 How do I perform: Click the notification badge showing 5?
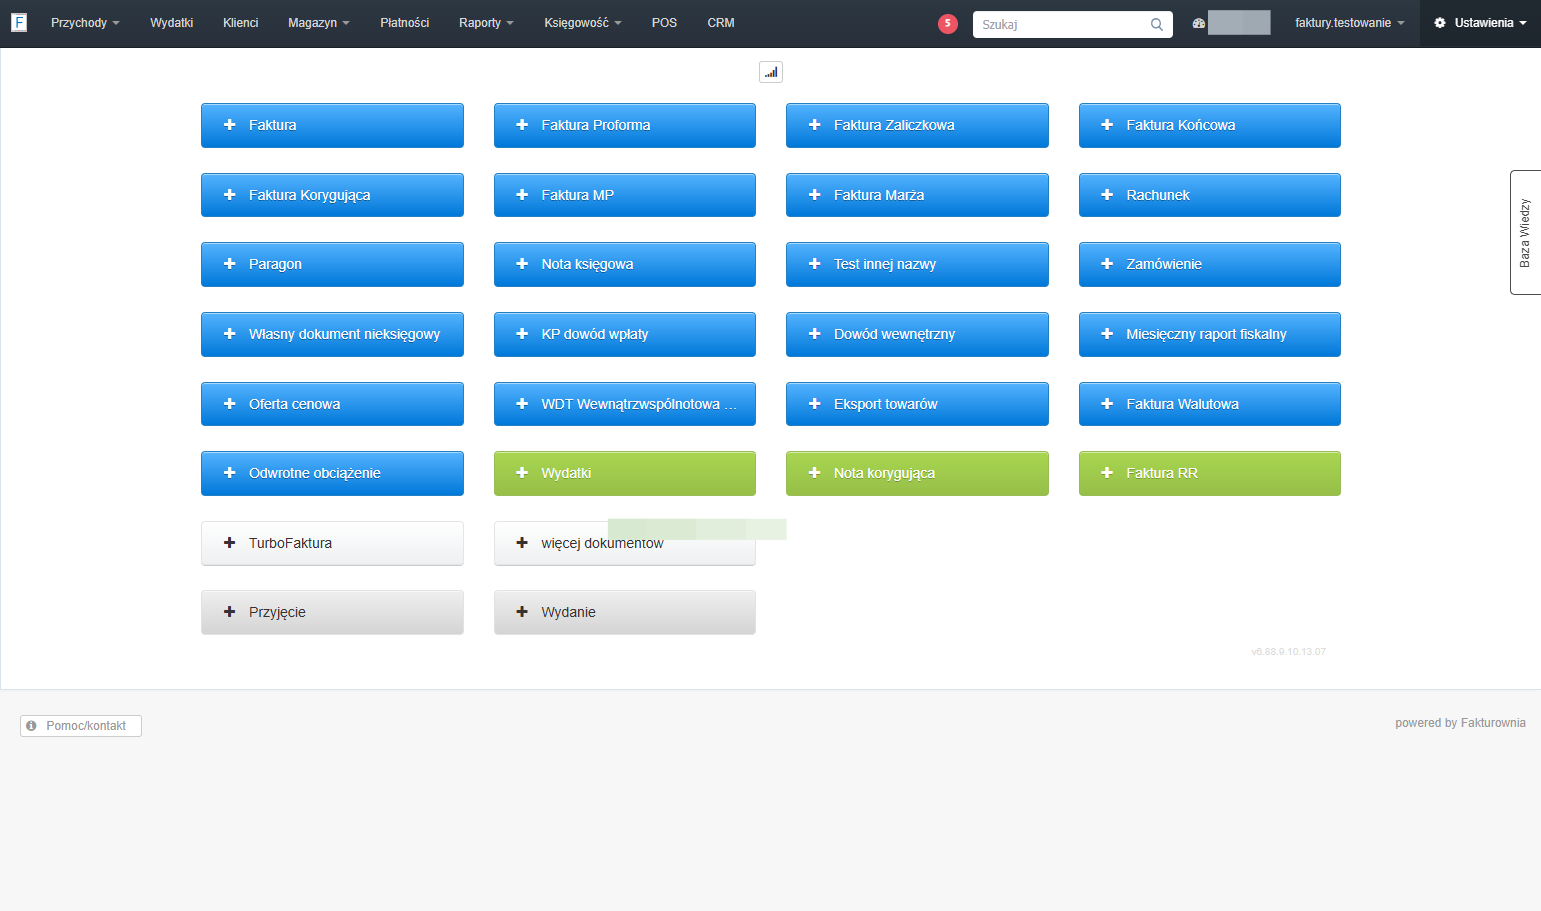point(948,24)
